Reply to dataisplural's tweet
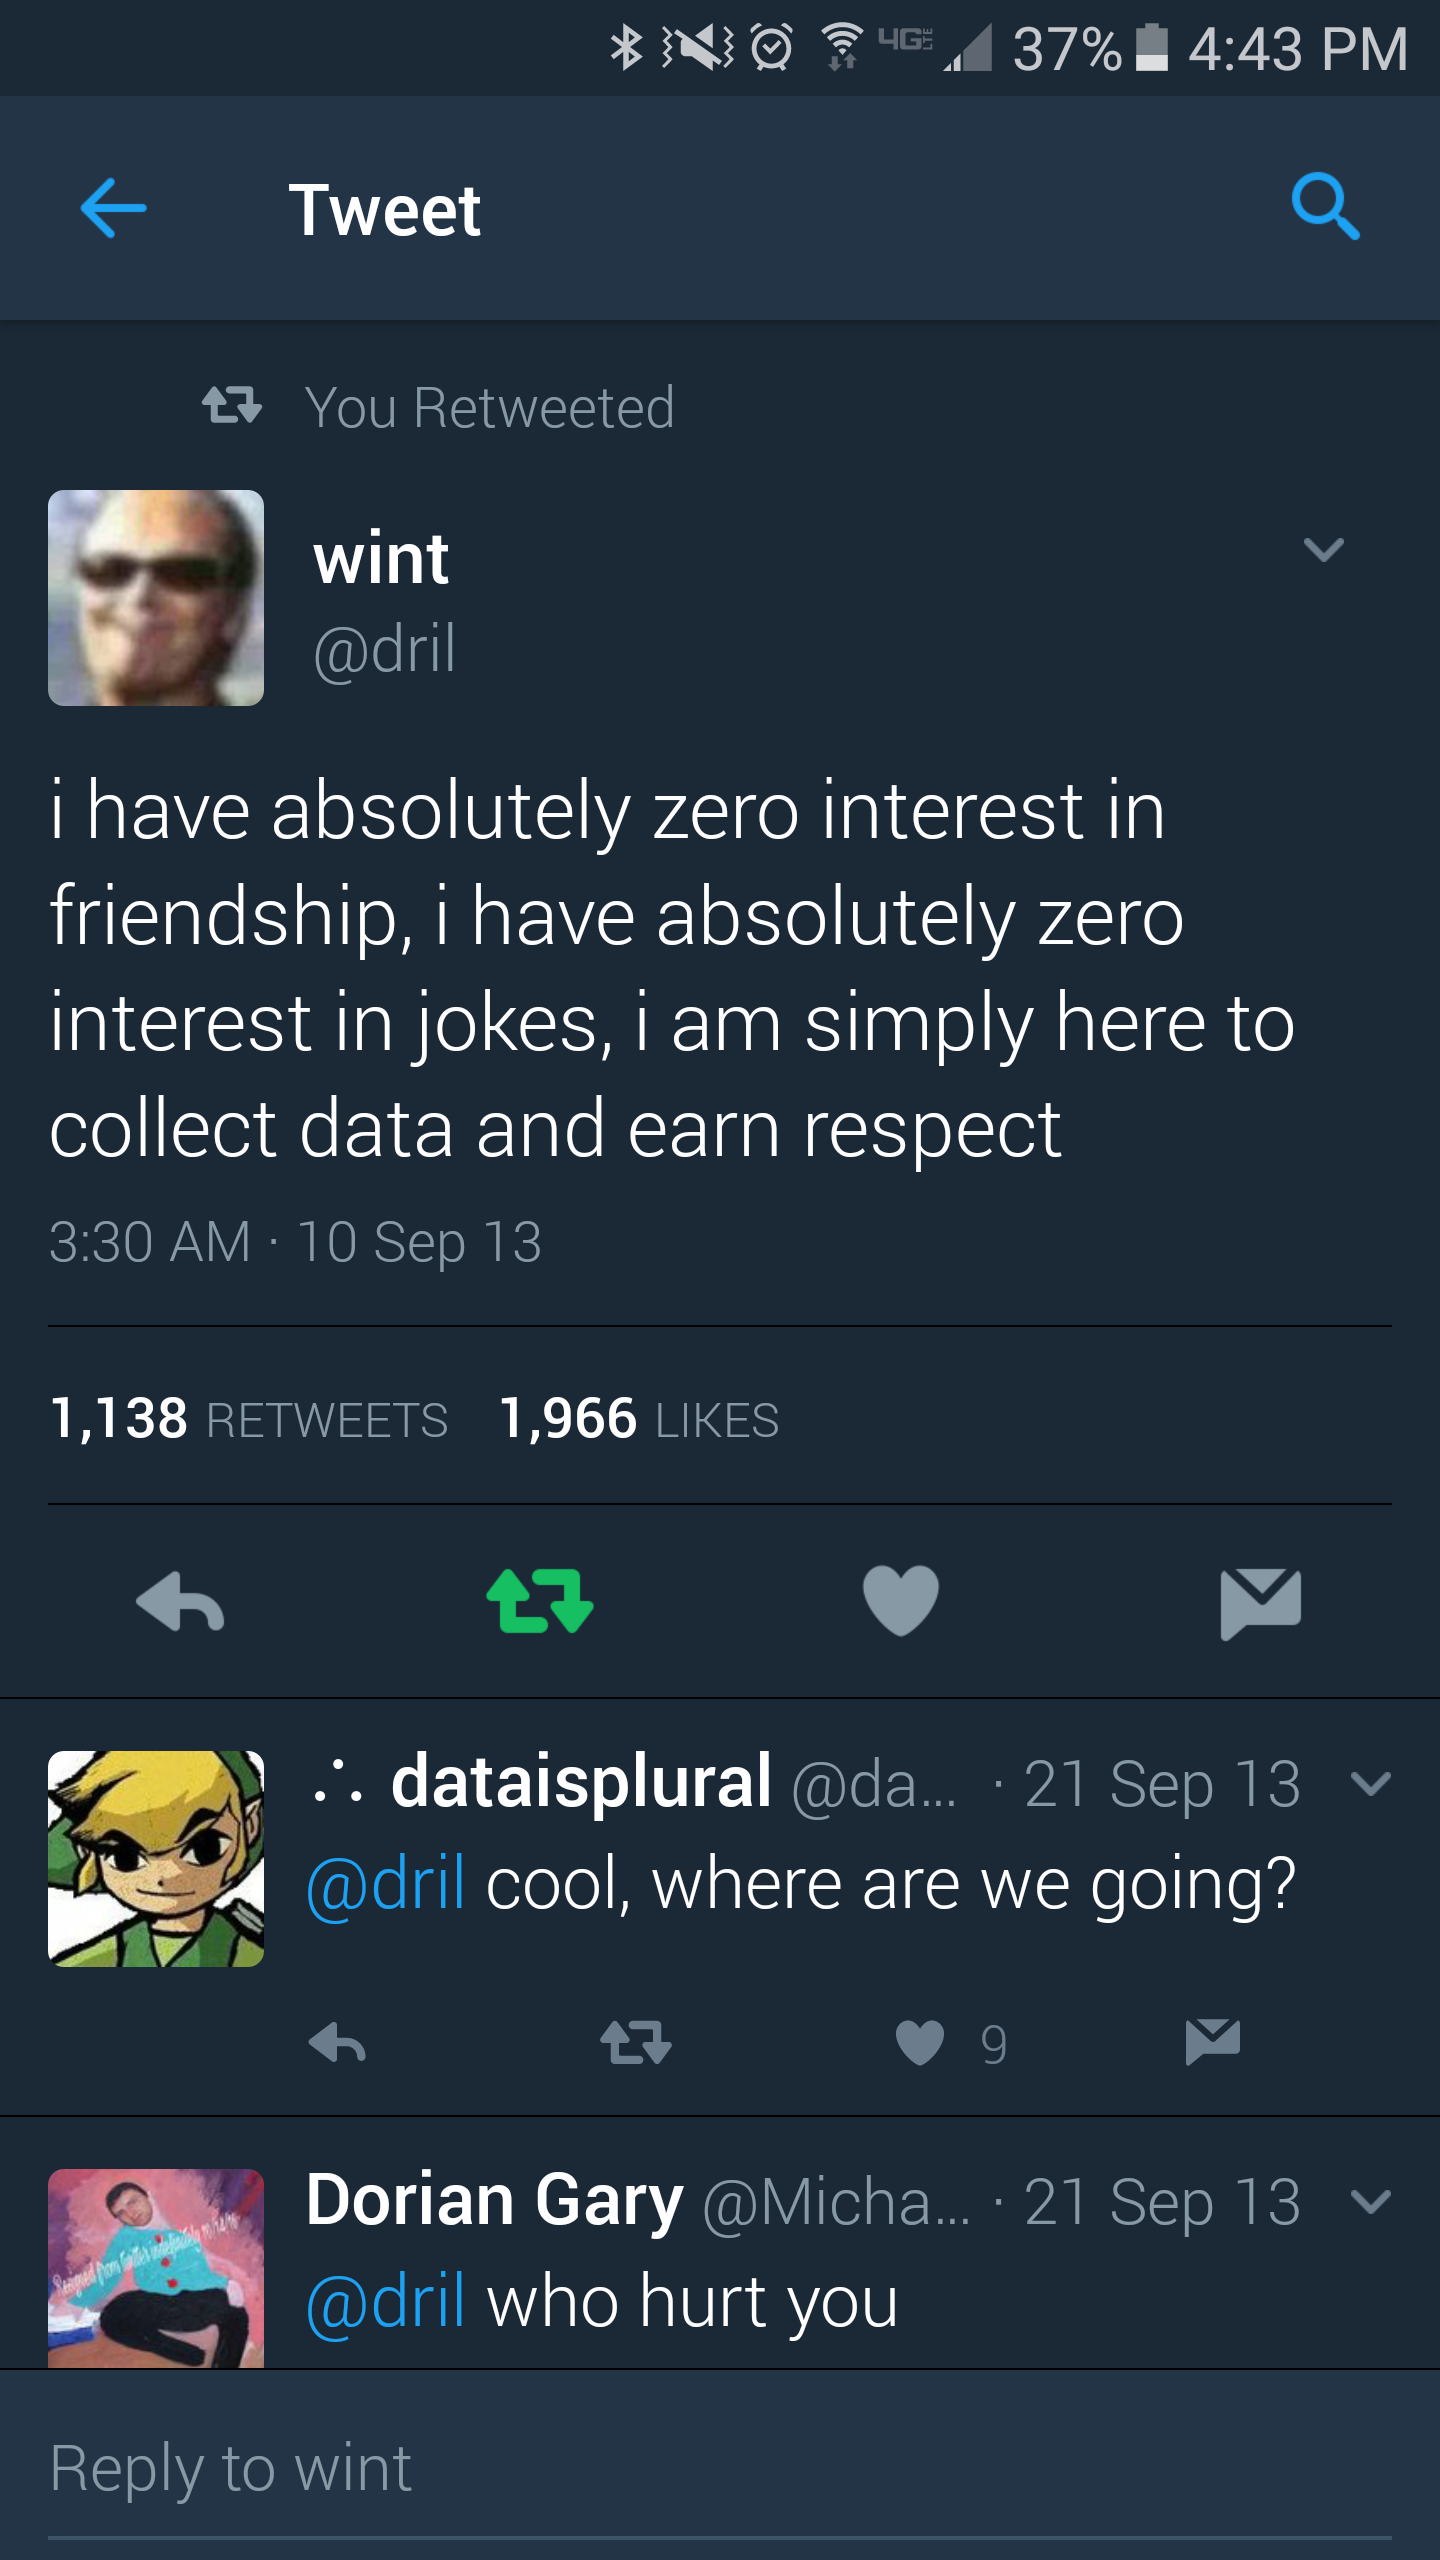This screenshot has height=2560, width=1440. point(337,2043)
